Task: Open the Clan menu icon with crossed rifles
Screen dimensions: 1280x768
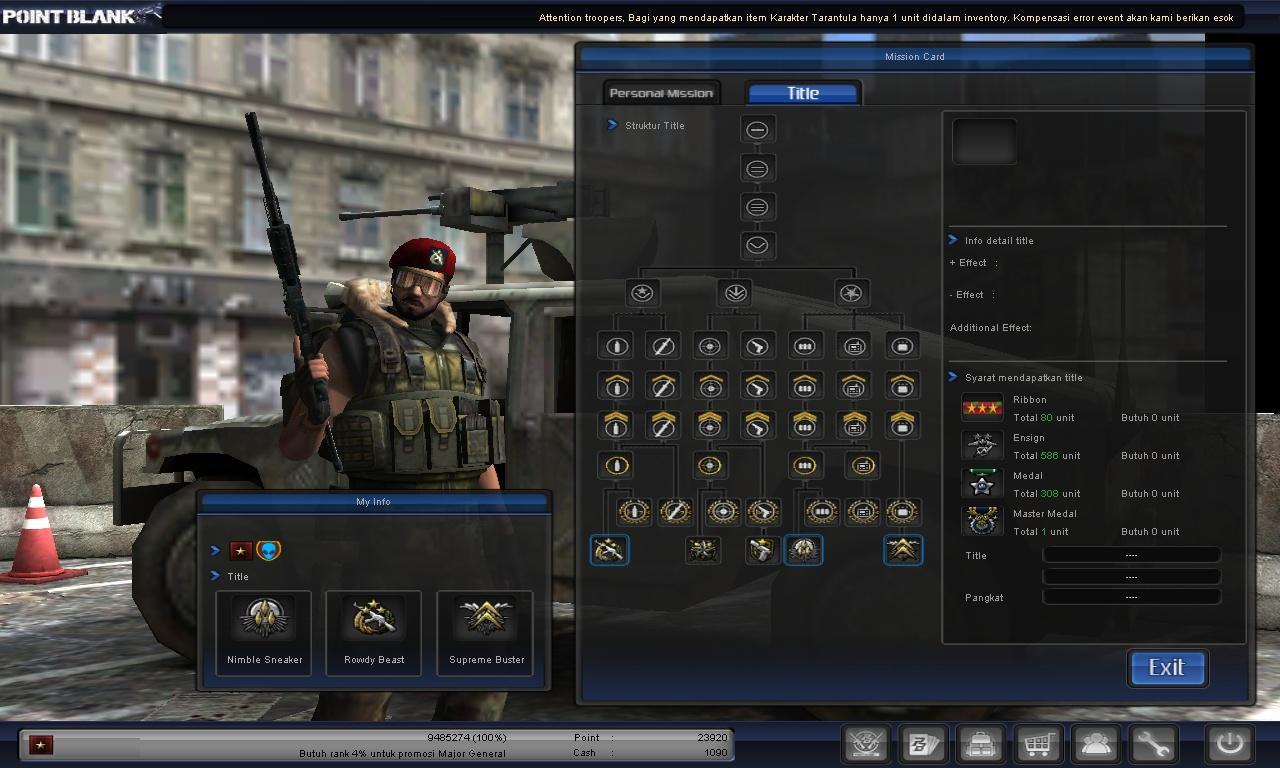Action: pyautogui.click(x=867, y=744)
